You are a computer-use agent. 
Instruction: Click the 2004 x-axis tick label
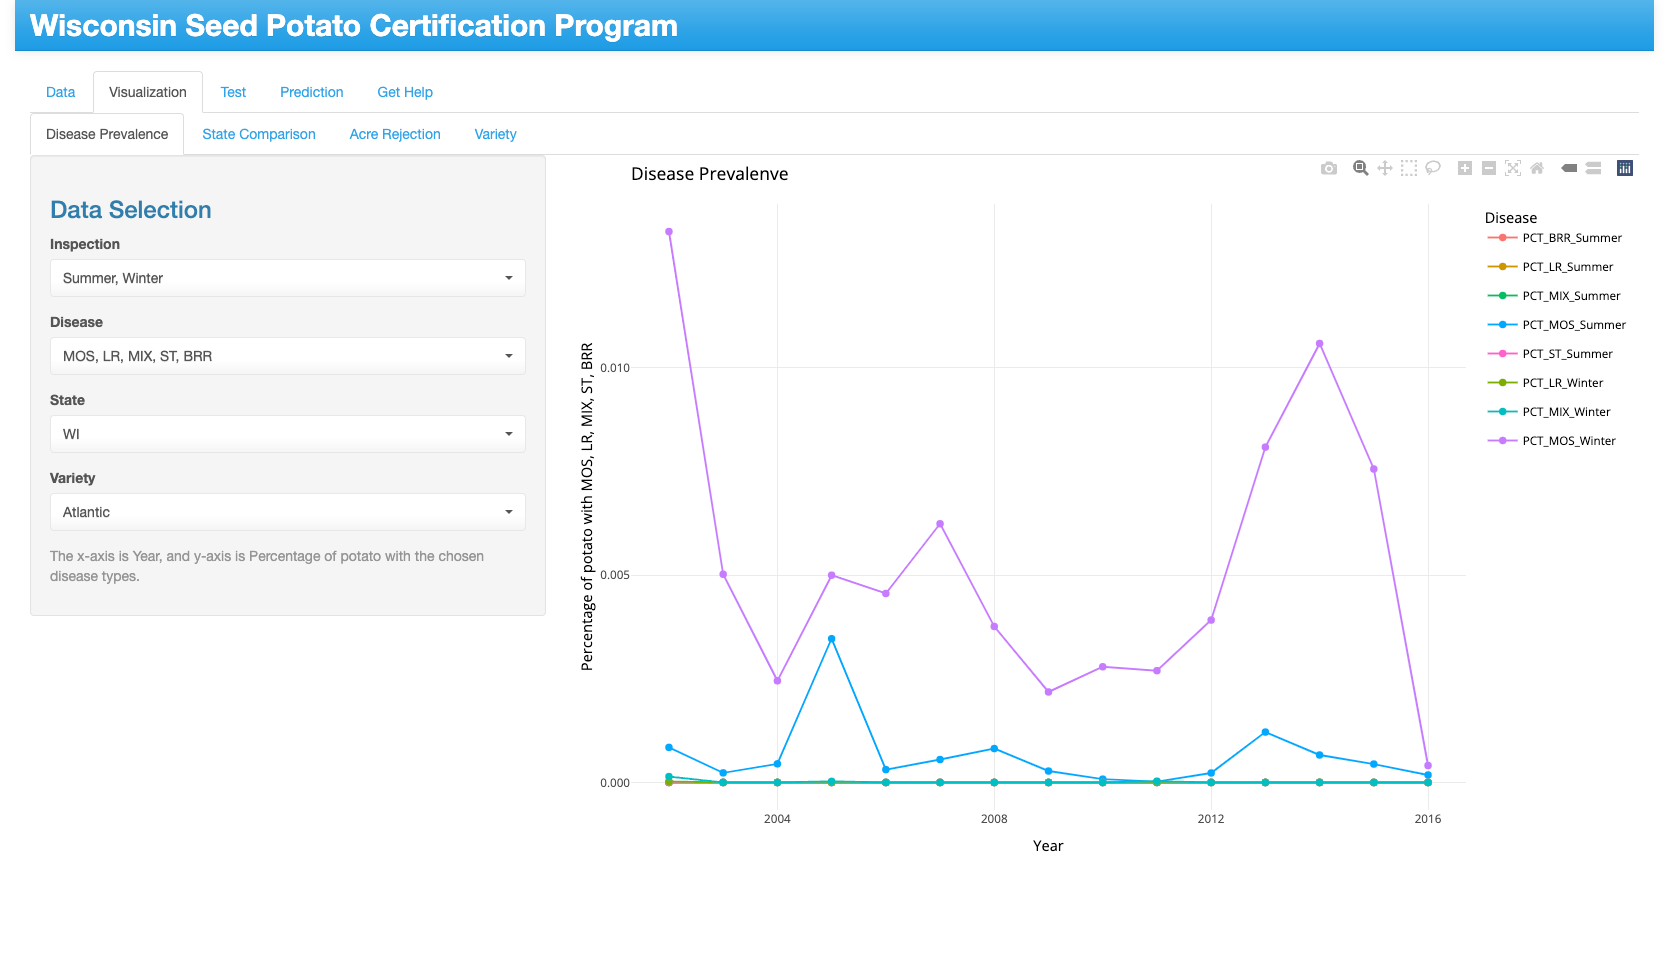(x=777, y=819)
